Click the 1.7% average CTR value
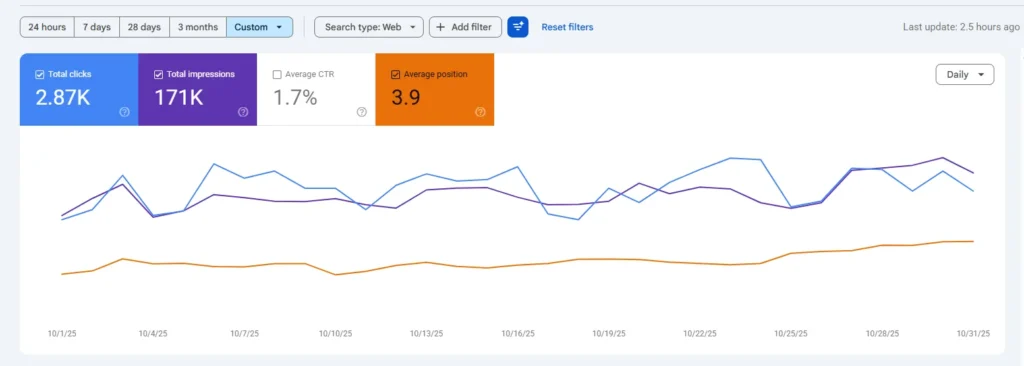Image resolution: width=1024 pixels, height=366 pixels. (295, 97)
